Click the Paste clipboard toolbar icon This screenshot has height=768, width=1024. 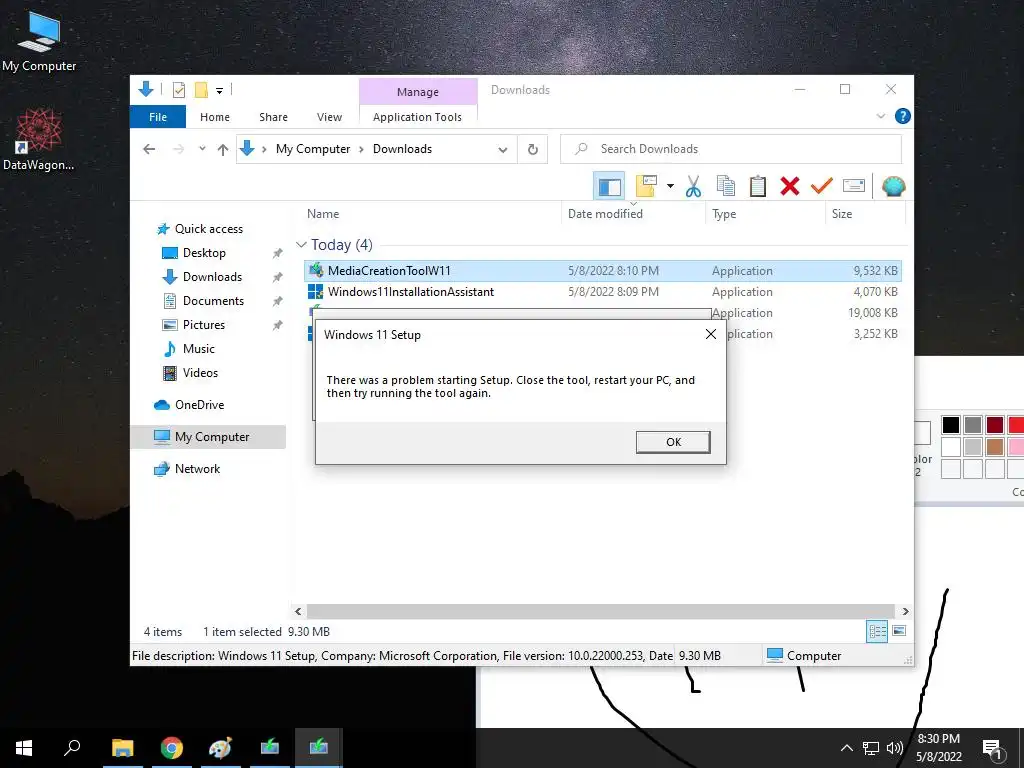coord(758,187)
